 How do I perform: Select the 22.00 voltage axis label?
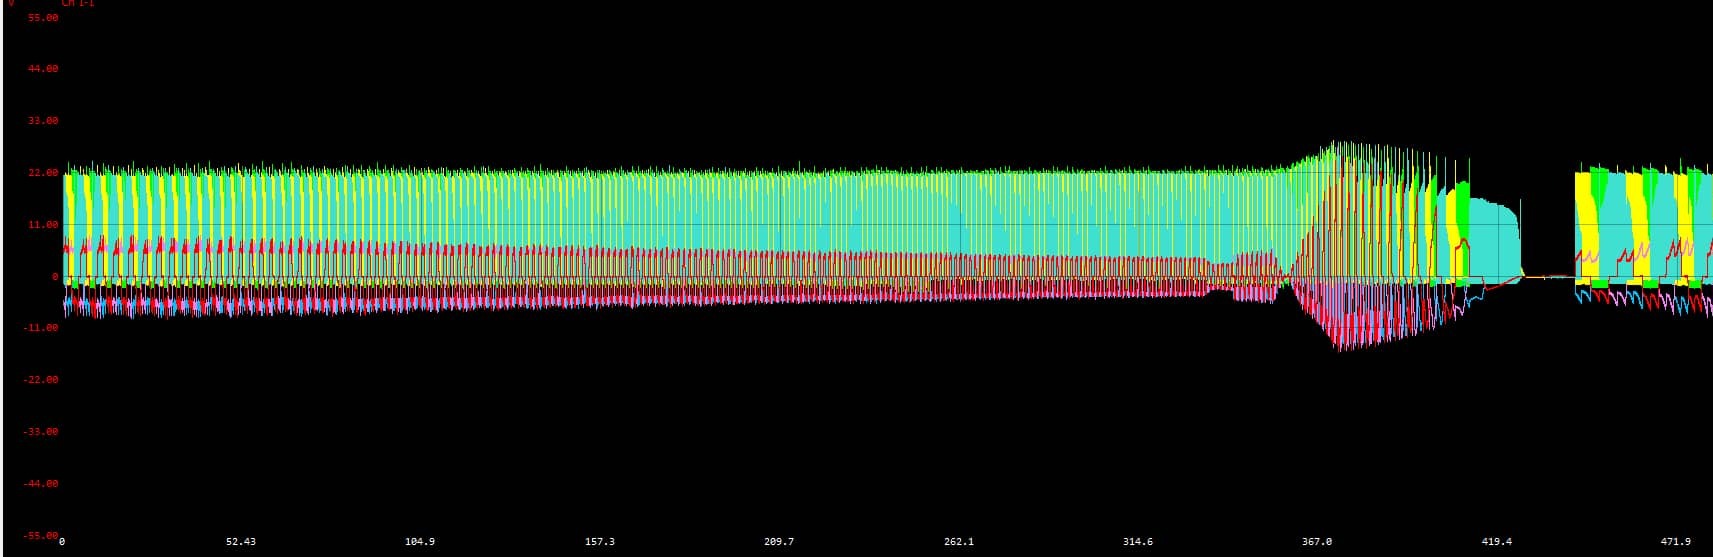click(43, 173)
